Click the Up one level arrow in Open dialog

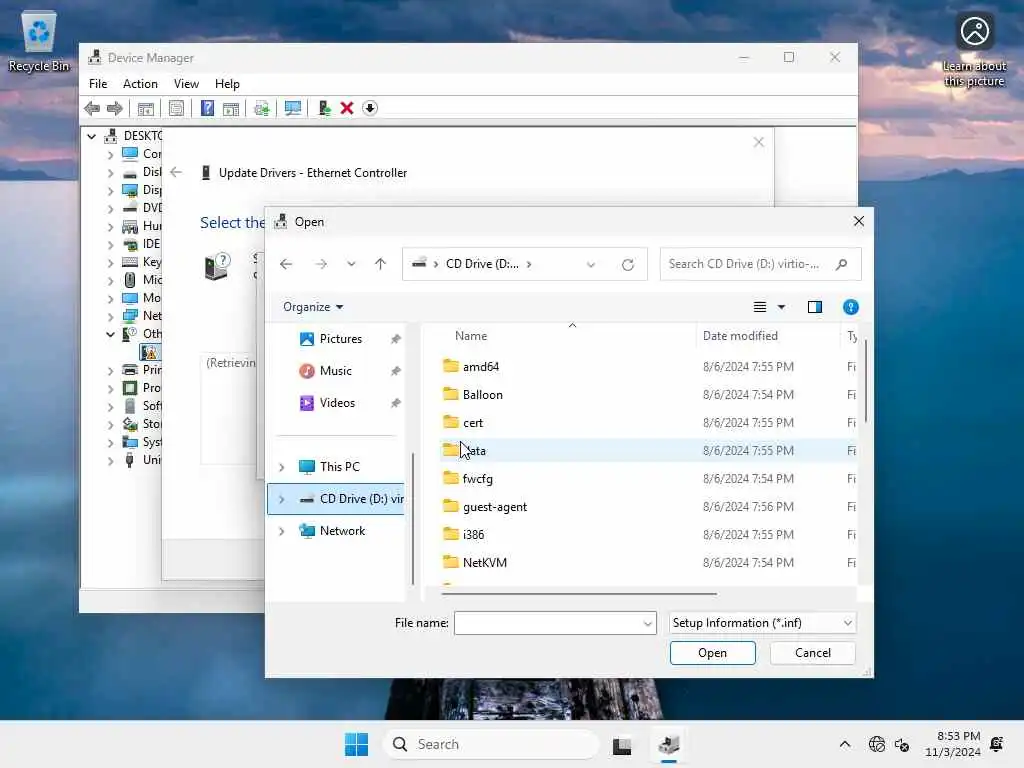coord(380,264)
